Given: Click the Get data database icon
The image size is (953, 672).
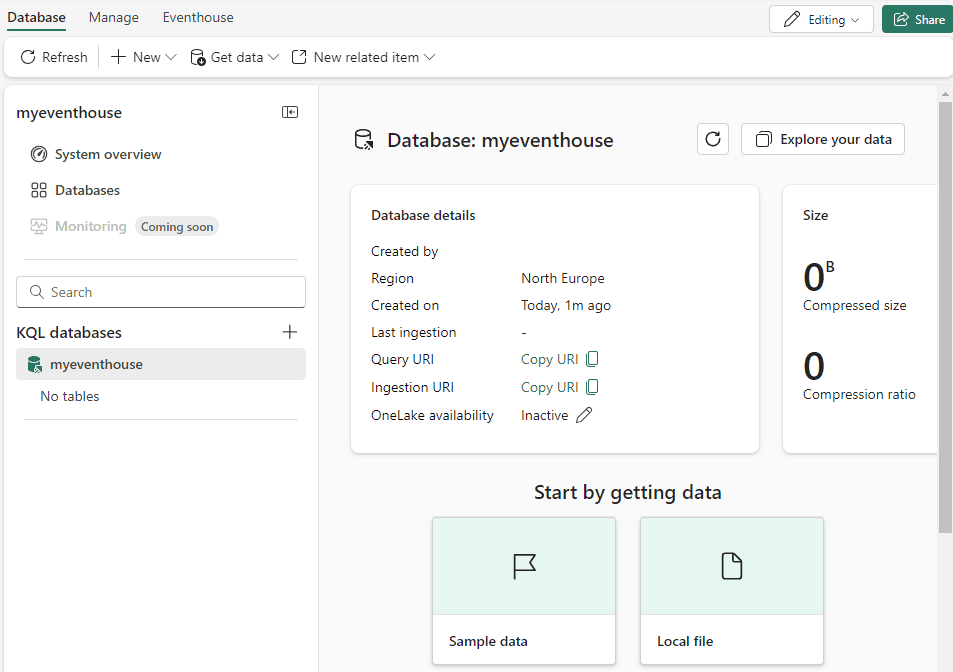Looking at the screenshot, I should pyautogui.click(x=198, y=57).
